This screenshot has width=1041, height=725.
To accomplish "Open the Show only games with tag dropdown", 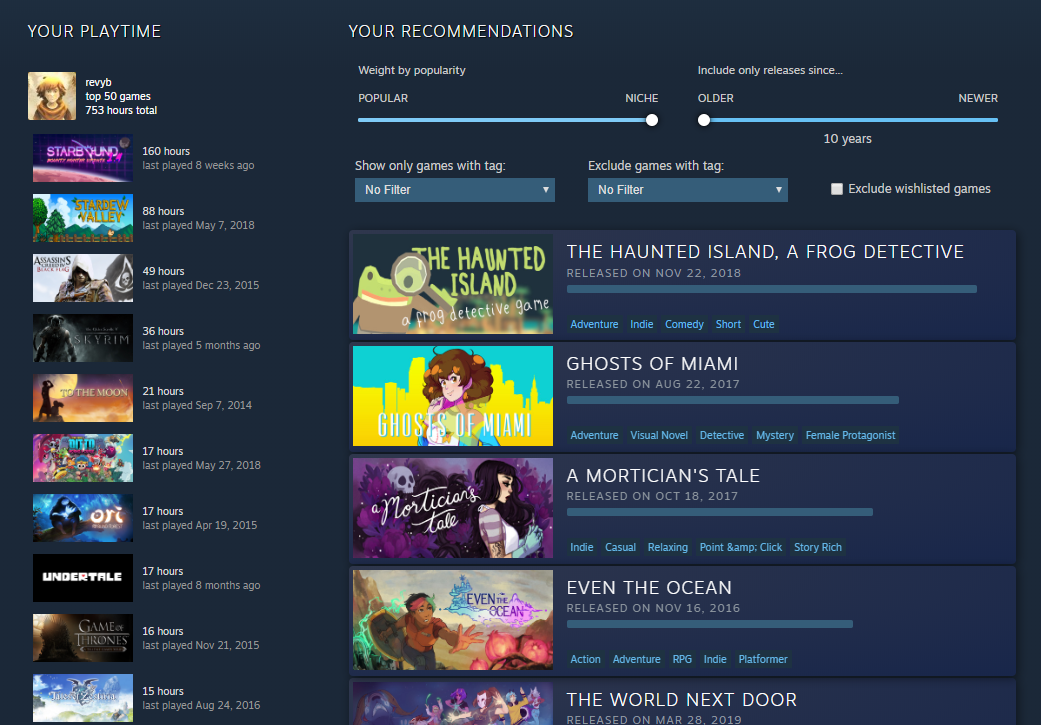I will point(455,190).
